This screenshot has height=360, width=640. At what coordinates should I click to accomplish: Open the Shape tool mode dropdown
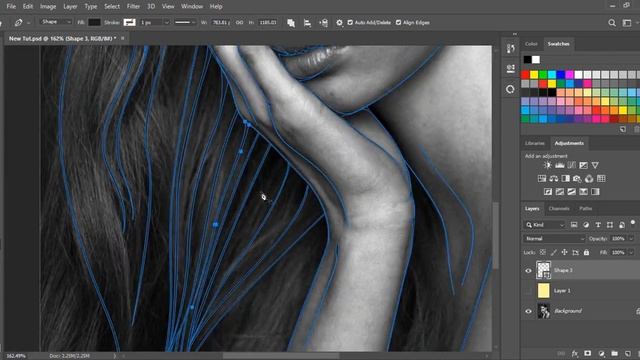click(56, 22)
